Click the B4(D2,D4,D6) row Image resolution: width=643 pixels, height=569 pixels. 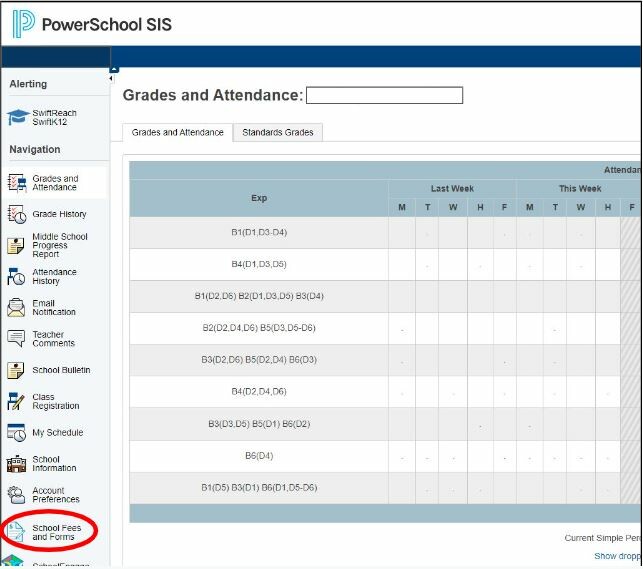pos(385,391)
